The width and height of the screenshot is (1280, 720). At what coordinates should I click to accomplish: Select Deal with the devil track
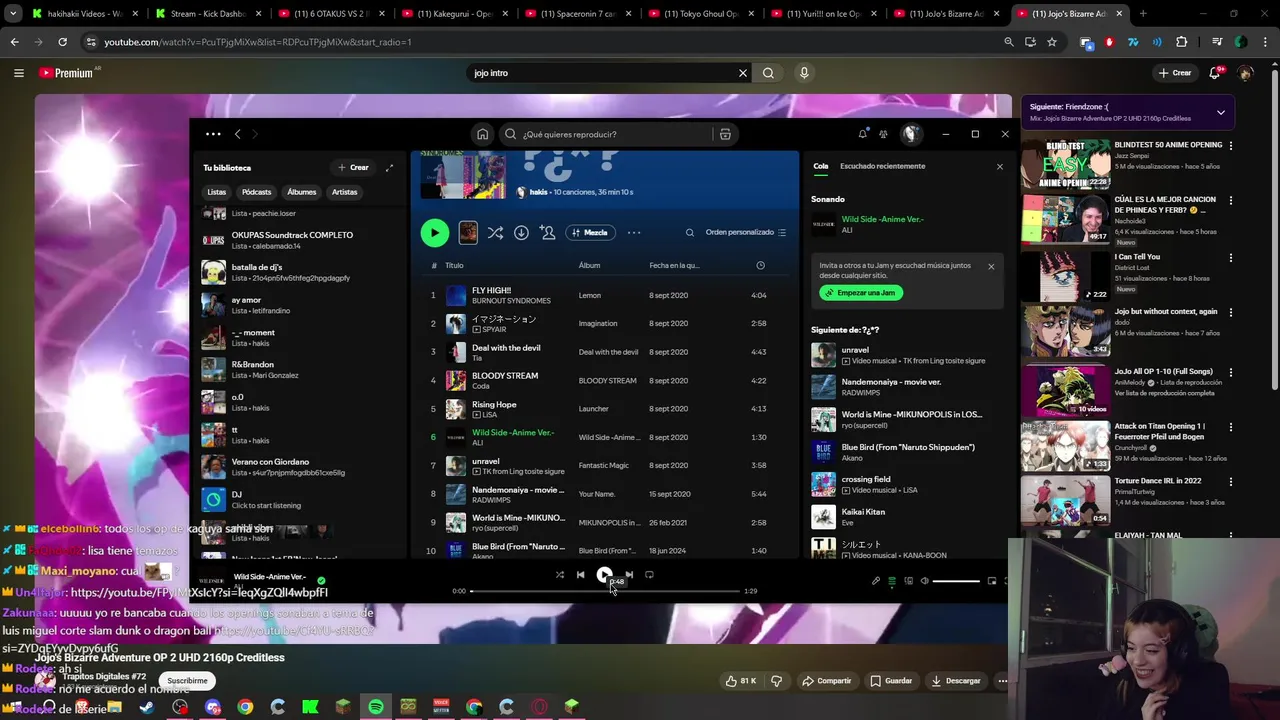[x=605, y=352]
